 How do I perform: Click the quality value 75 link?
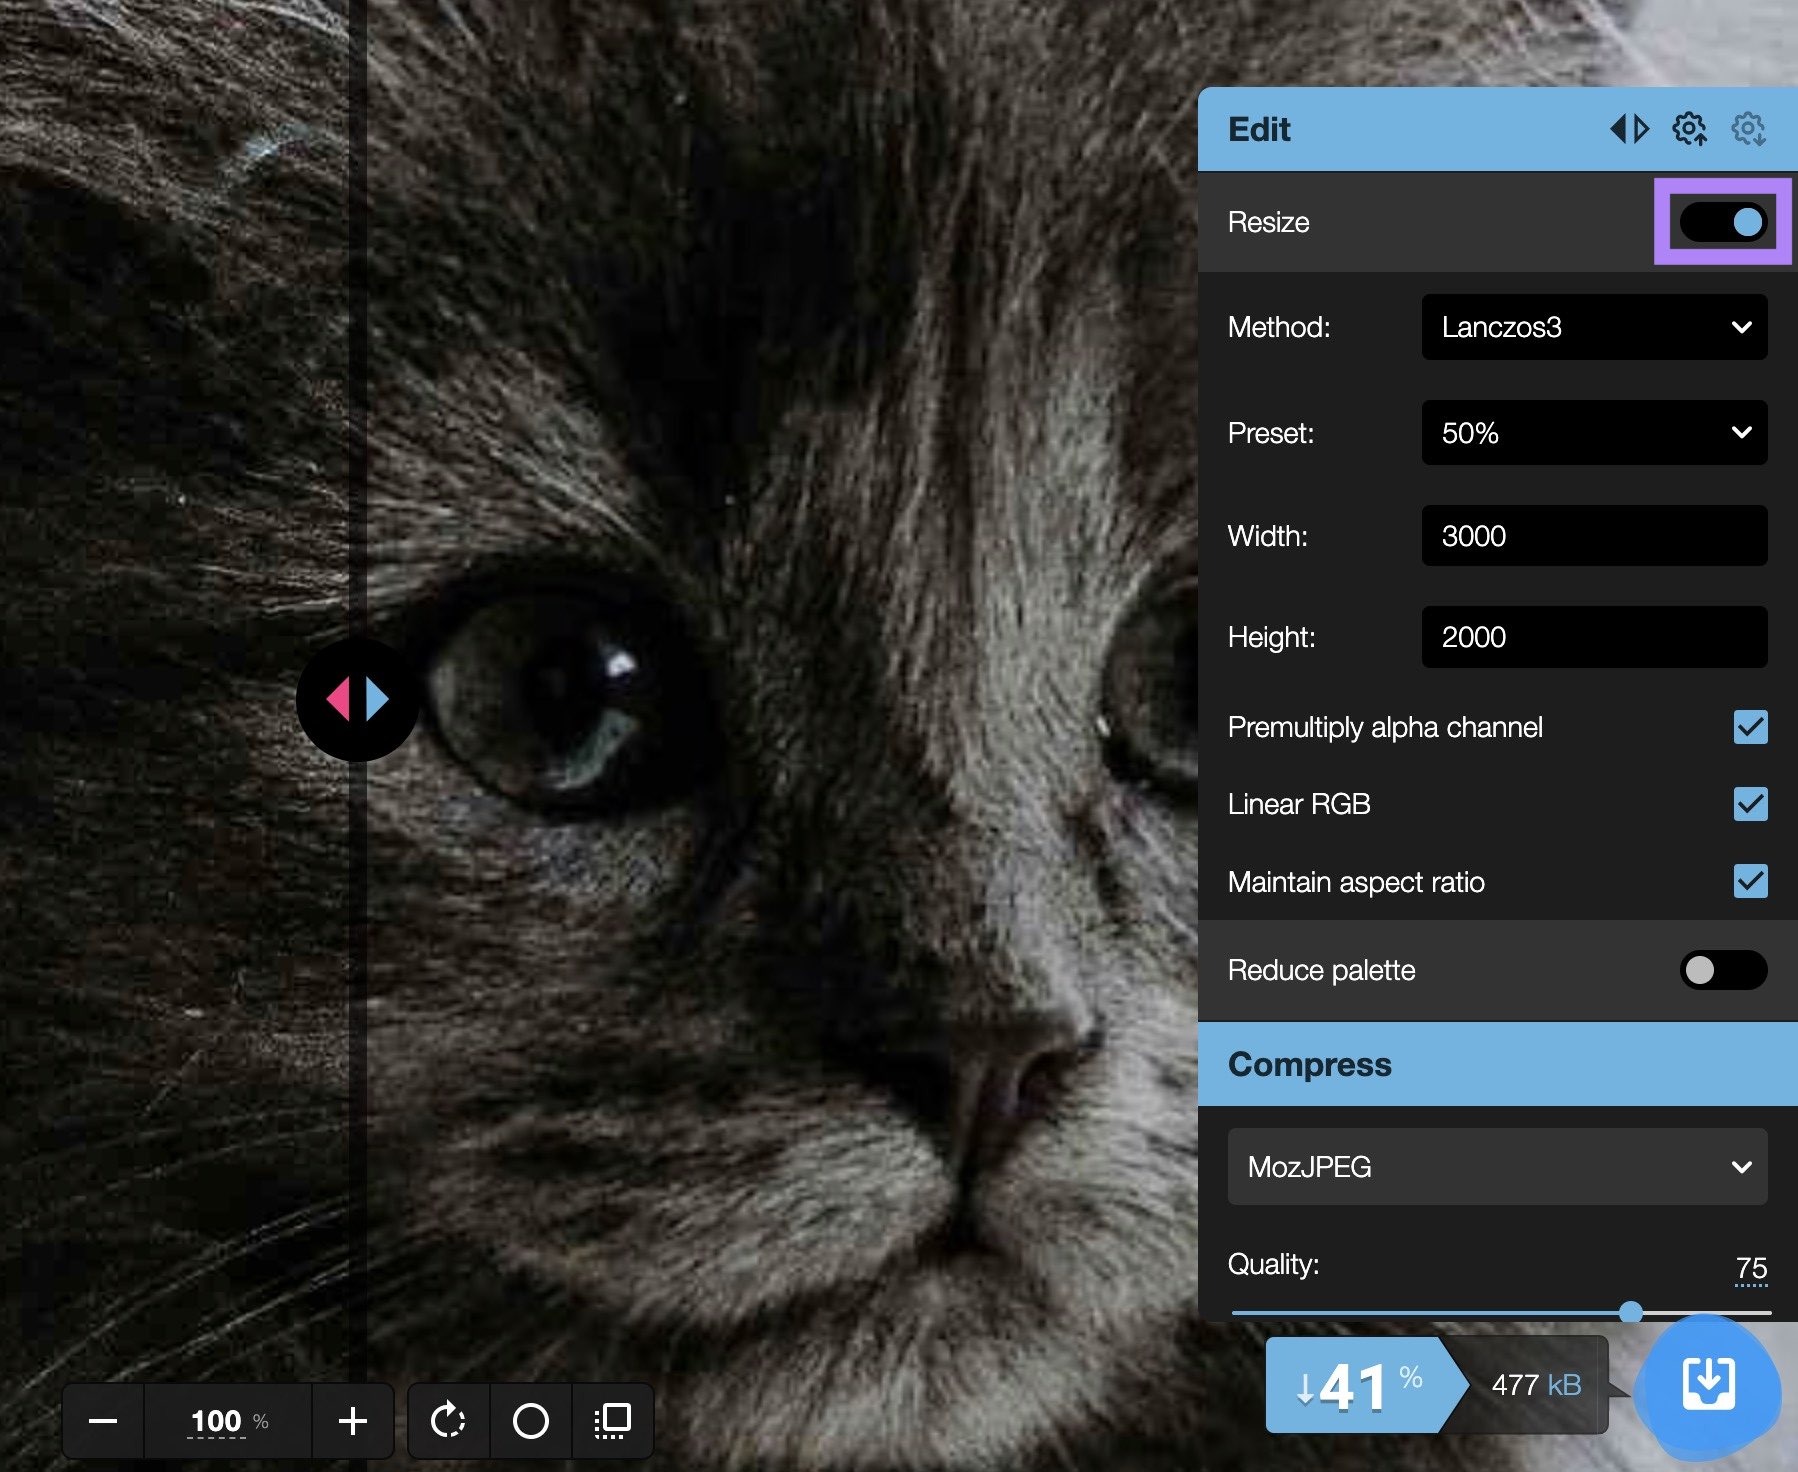tap(1752, 1266)
